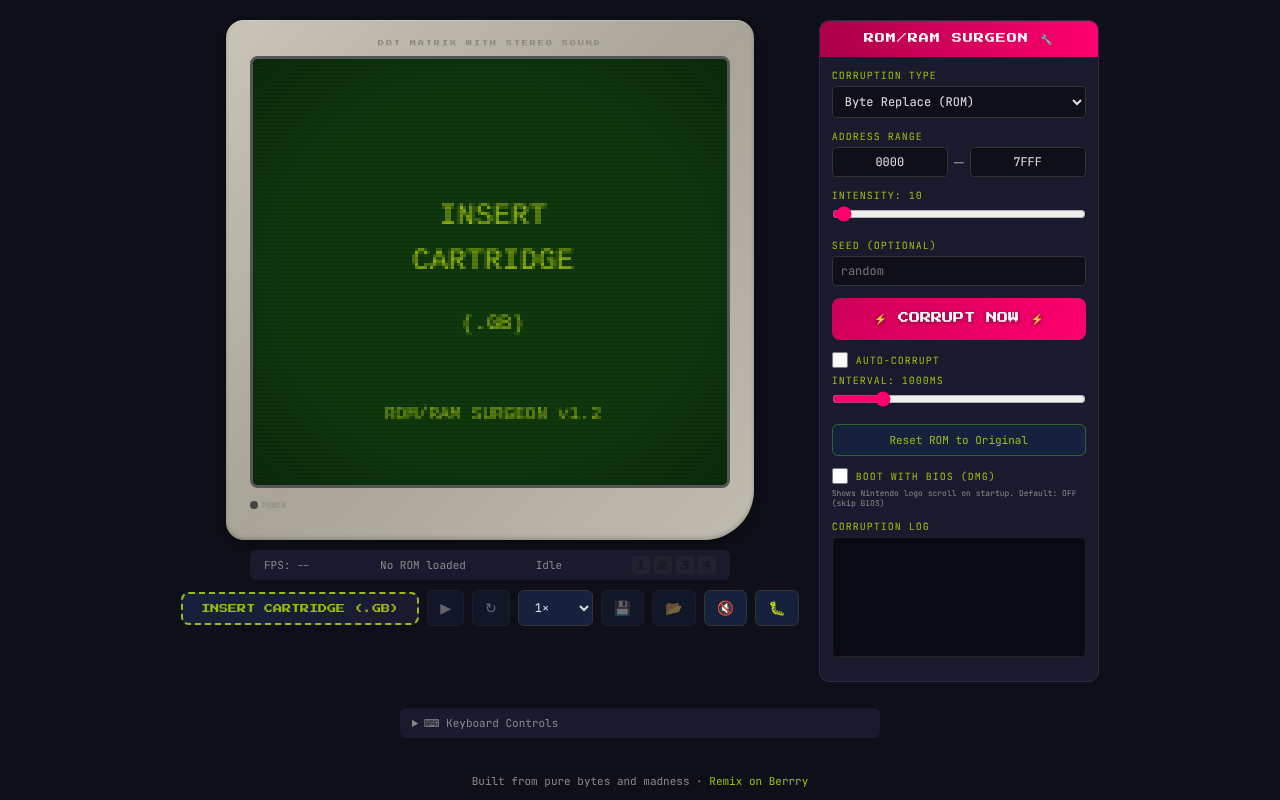This screenshot has width=1280, height=800.
Task: Open the 1× speed dropdown
Action: [x=555, y=608]
